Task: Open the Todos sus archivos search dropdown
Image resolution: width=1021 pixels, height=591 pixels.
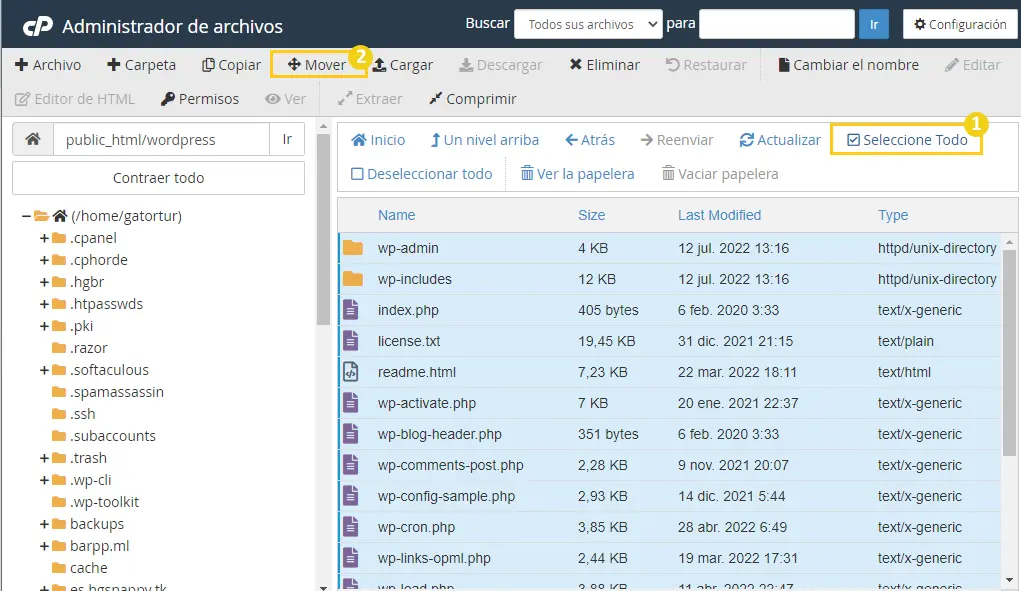Action: point(588,24)
